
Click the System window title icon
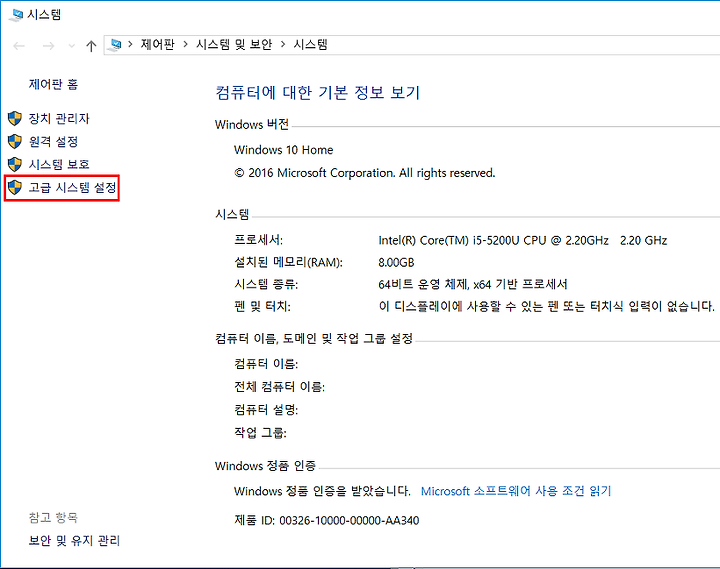16,15
